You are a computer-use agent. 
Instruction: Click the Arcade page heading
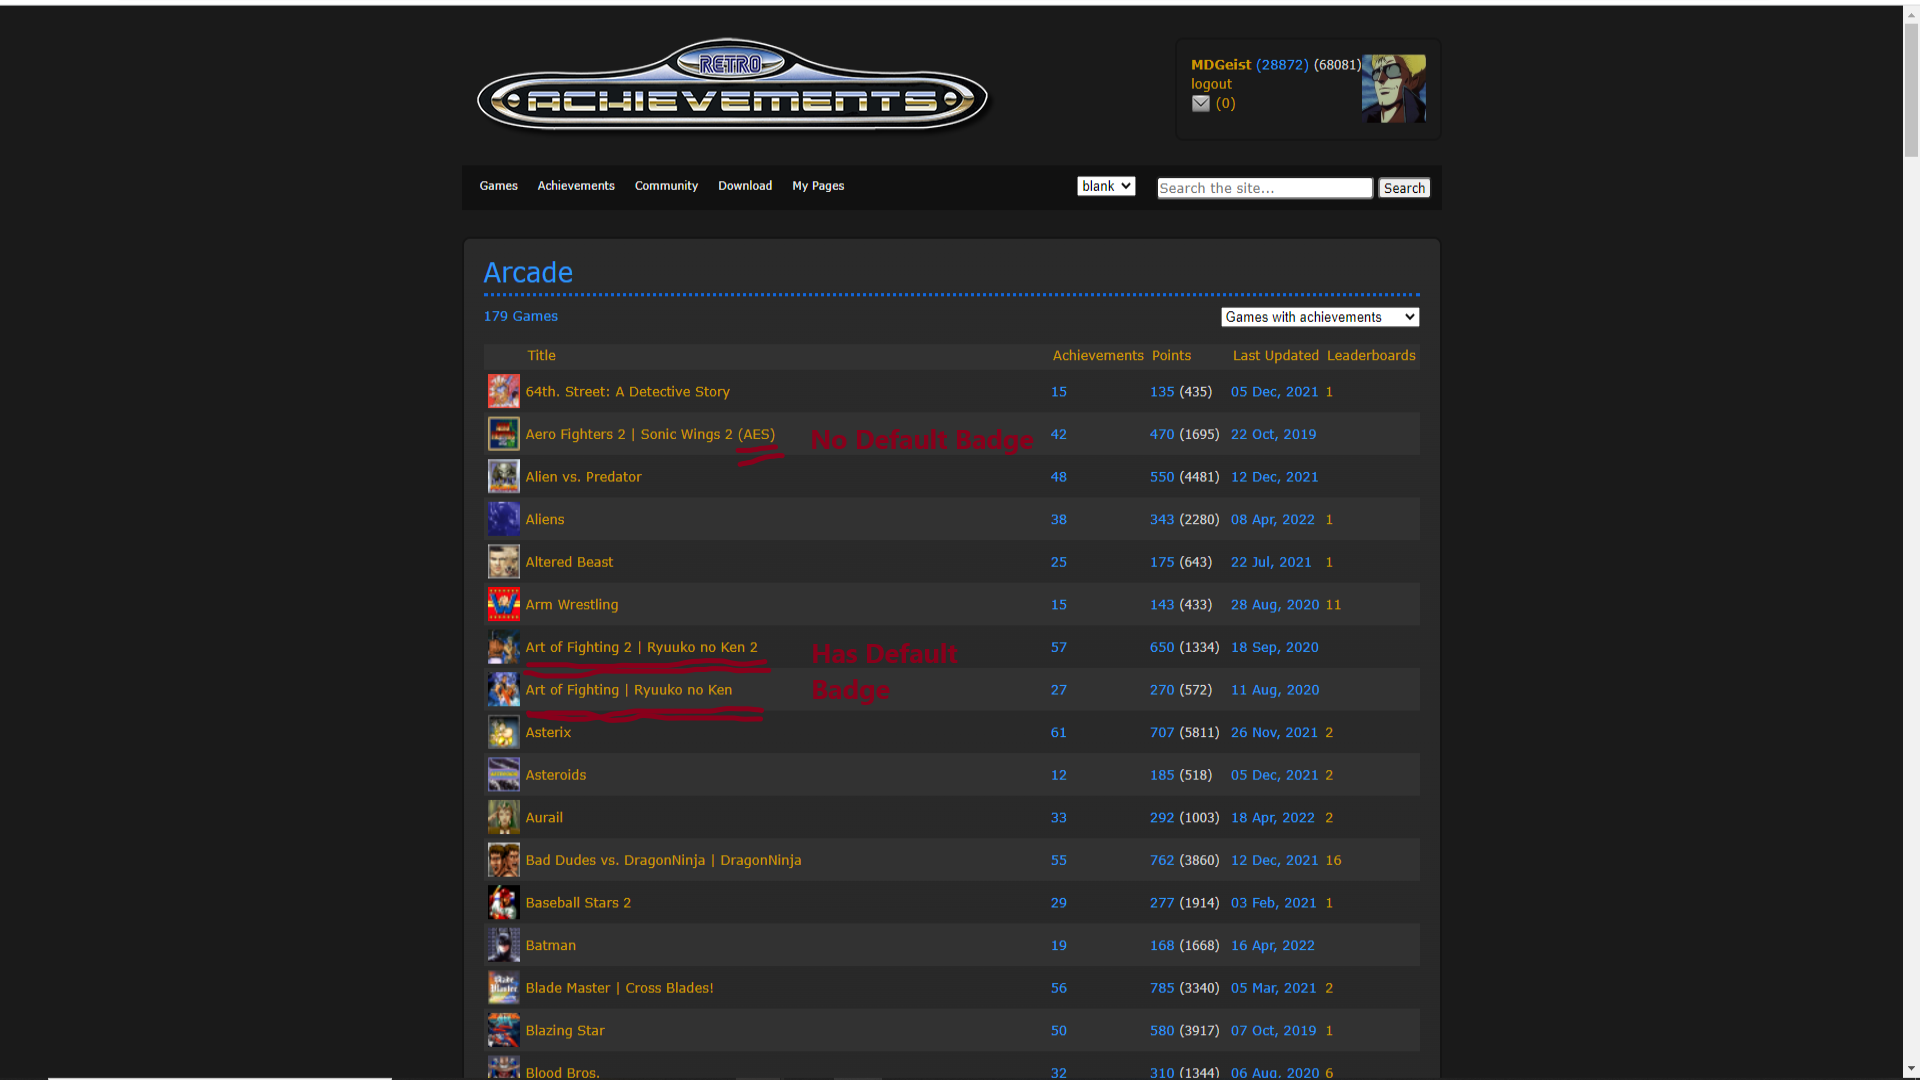[x=528, y=272]
